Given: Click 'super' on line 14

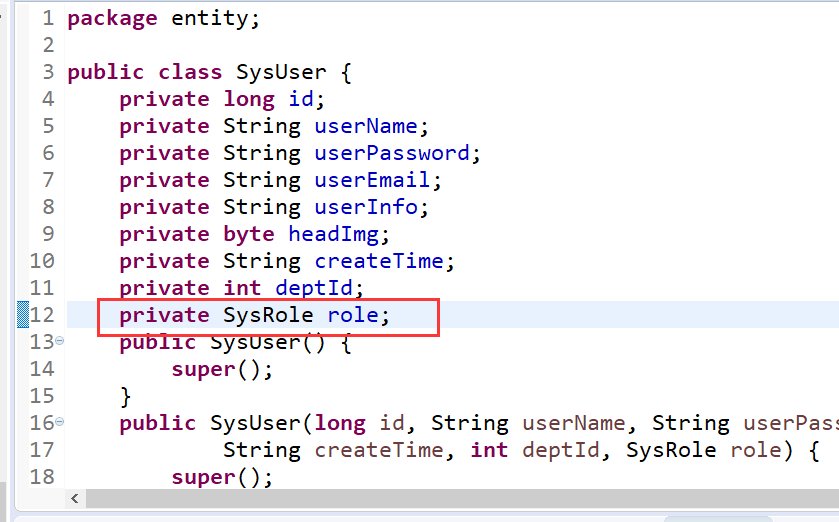Looking at the screenshot, I should [203, 370].
